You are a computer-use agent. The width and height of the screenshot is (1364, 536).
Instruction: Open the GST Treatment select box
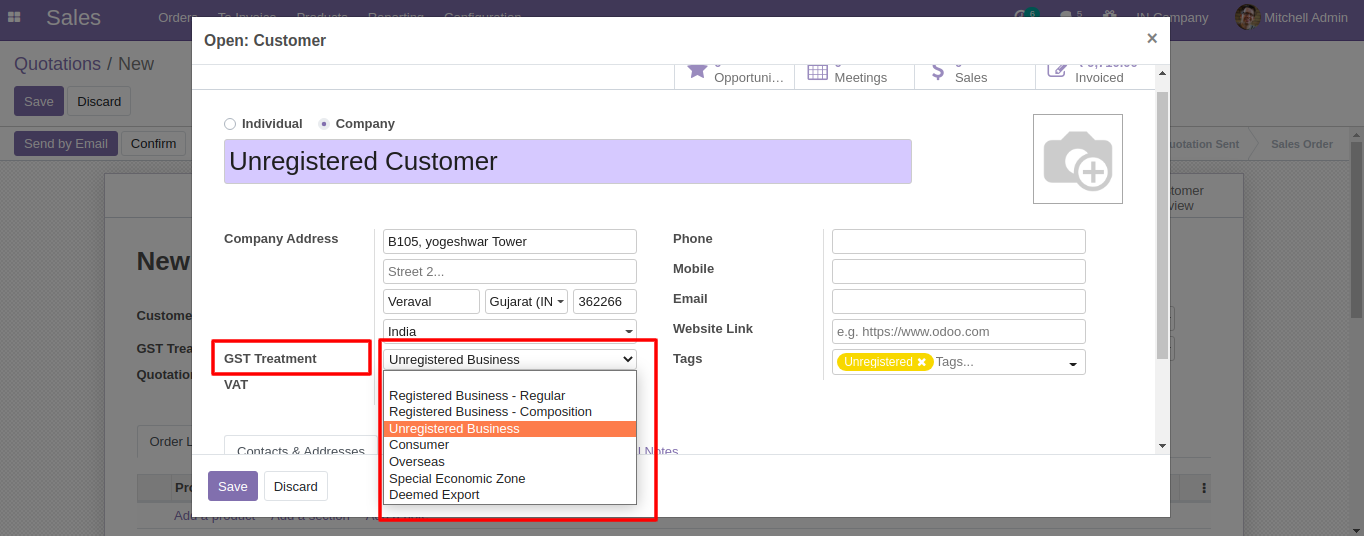pos(510,359)
